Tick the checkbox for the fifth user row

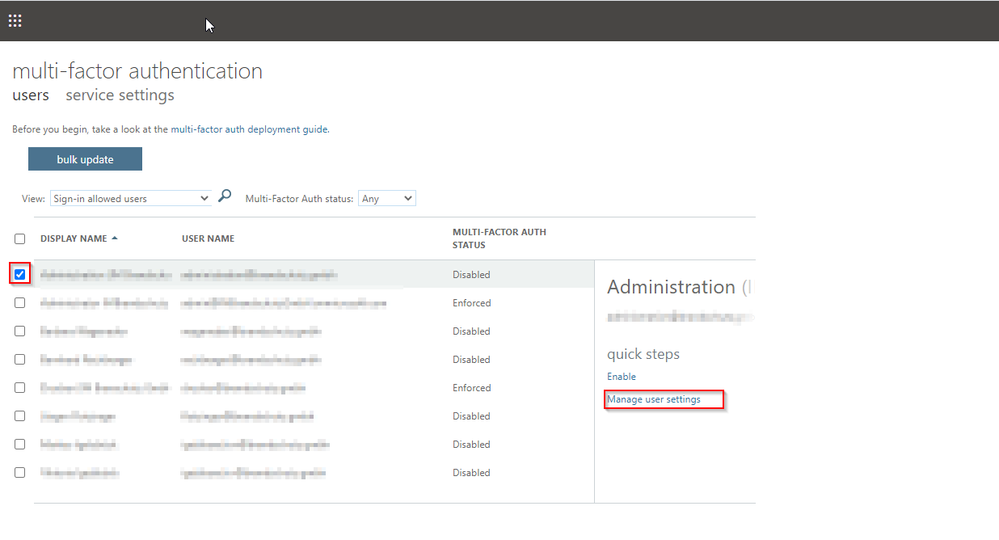point(20,388)
